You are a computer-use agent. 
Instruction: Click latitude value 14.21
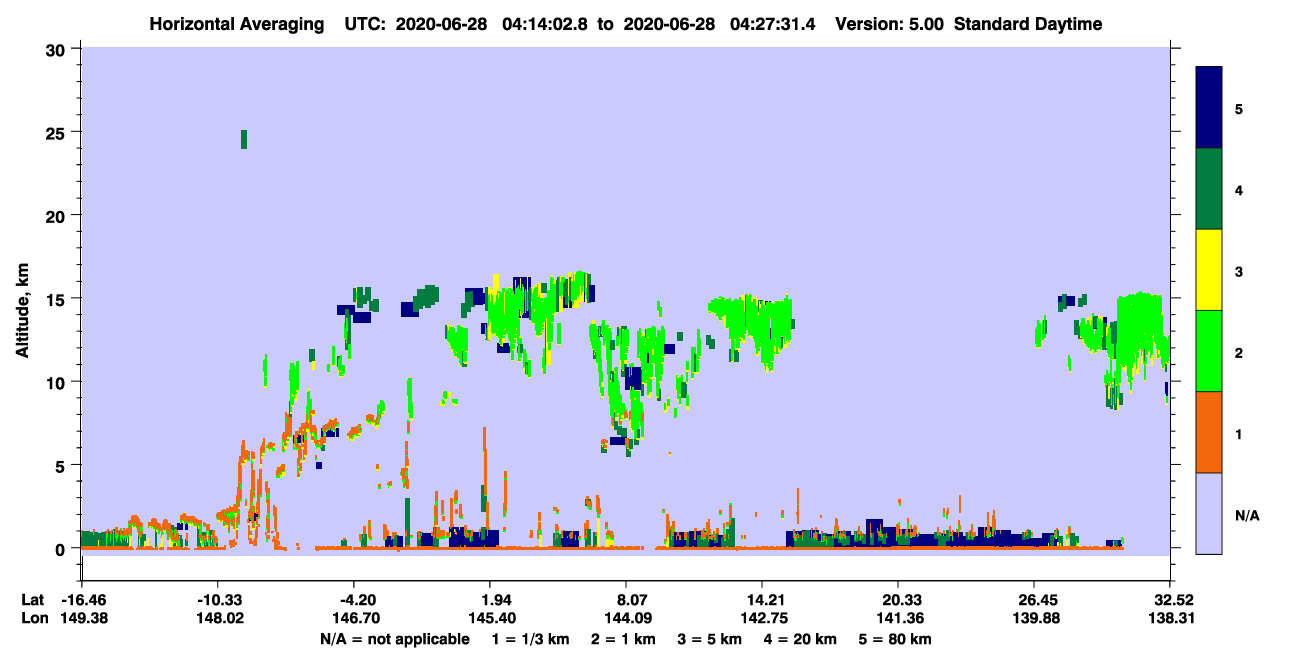[762, 600]
